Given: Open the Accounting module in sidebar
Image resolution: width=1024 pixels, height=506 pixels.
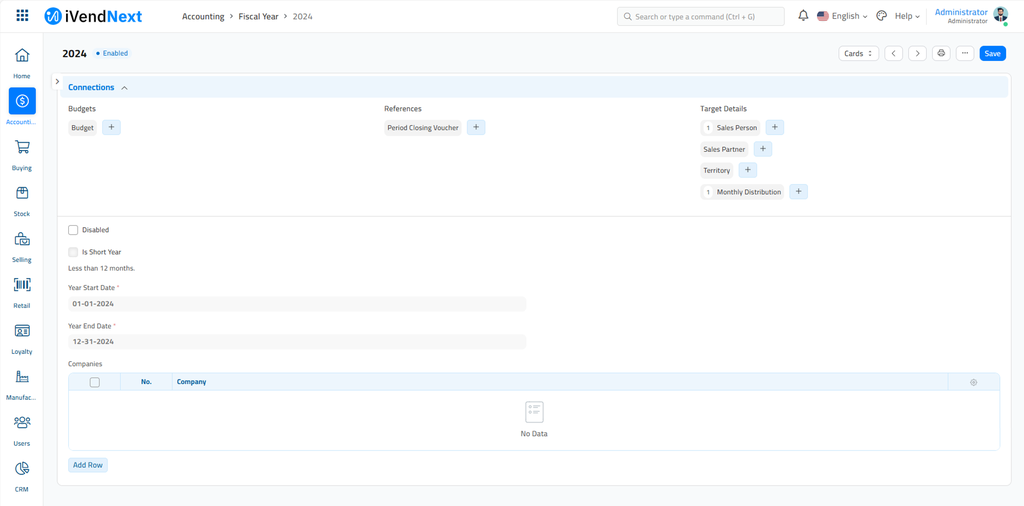Looking at the screenshot, I should [x=22, y=101].
